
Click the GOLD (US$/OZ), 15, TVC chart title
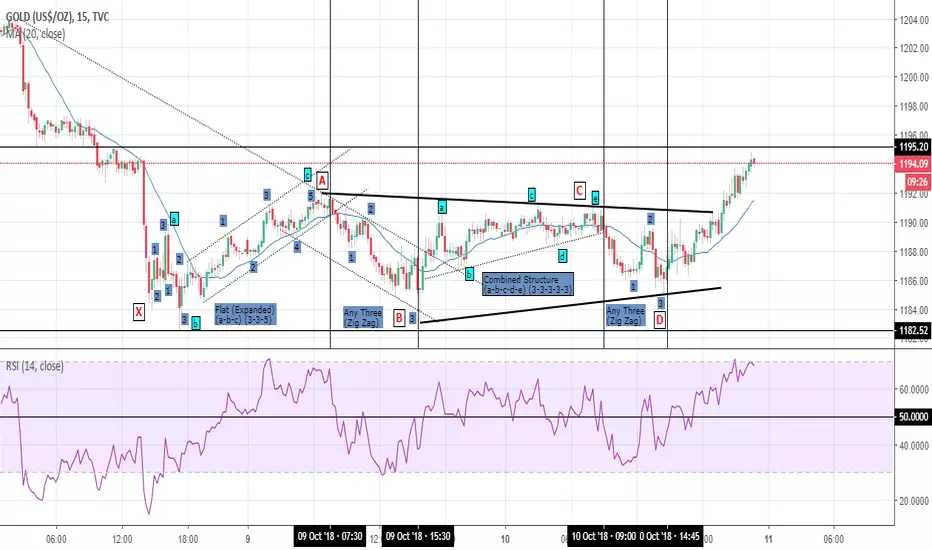[x=57, y=17]
